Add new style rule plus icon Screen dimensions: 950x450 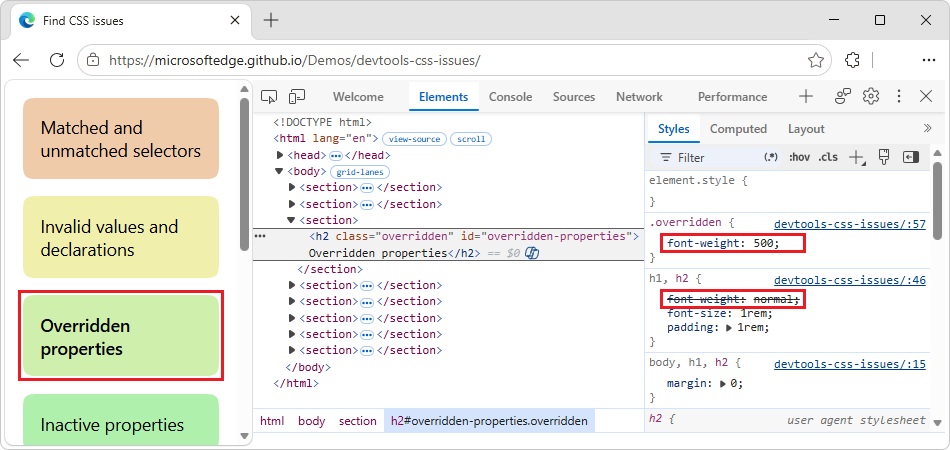[x=857, y=157]
